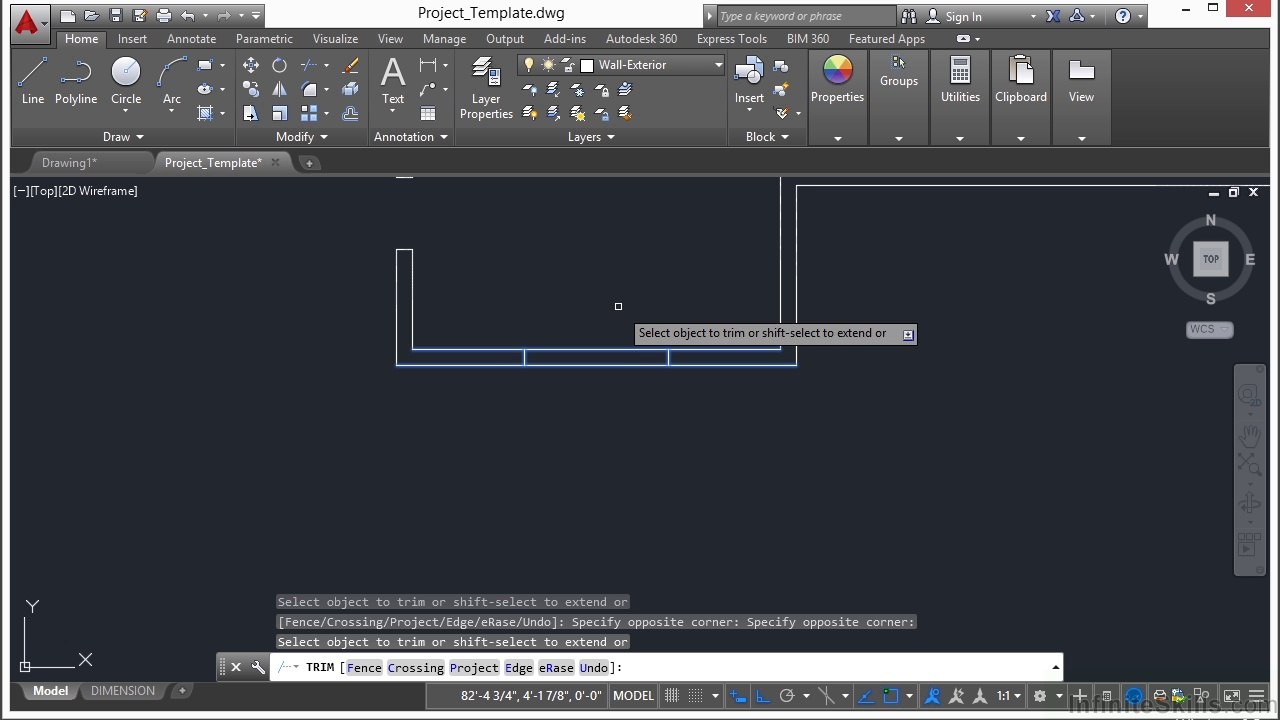Click the Fillet tool icon
This screenshot has height=720, width=1280.
tap(309, 89)
